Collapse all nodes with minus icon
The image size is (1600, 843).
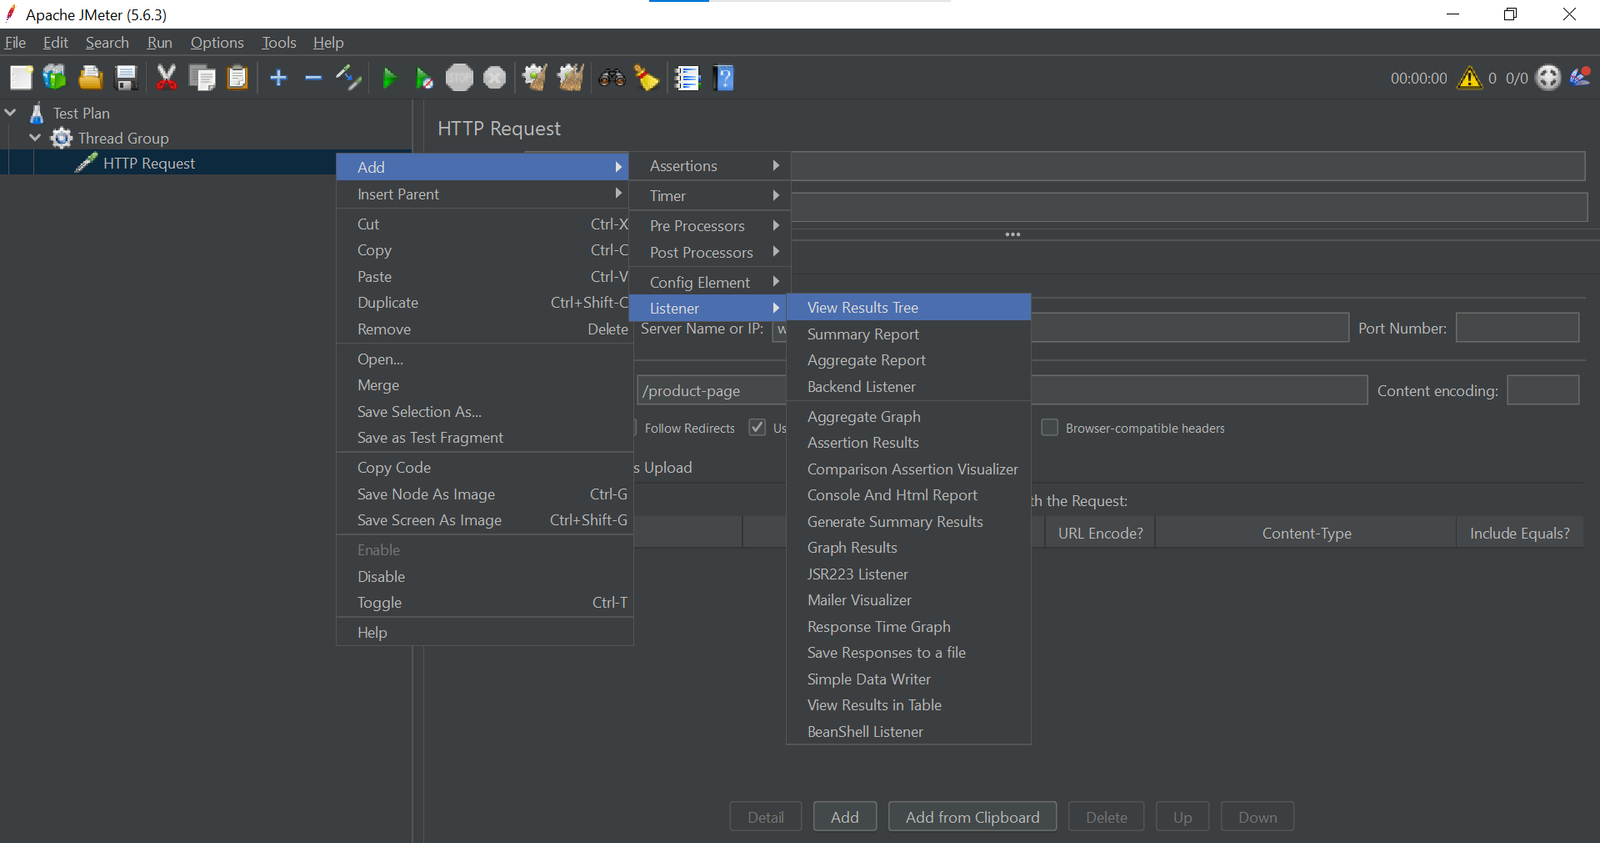(313, 78)
